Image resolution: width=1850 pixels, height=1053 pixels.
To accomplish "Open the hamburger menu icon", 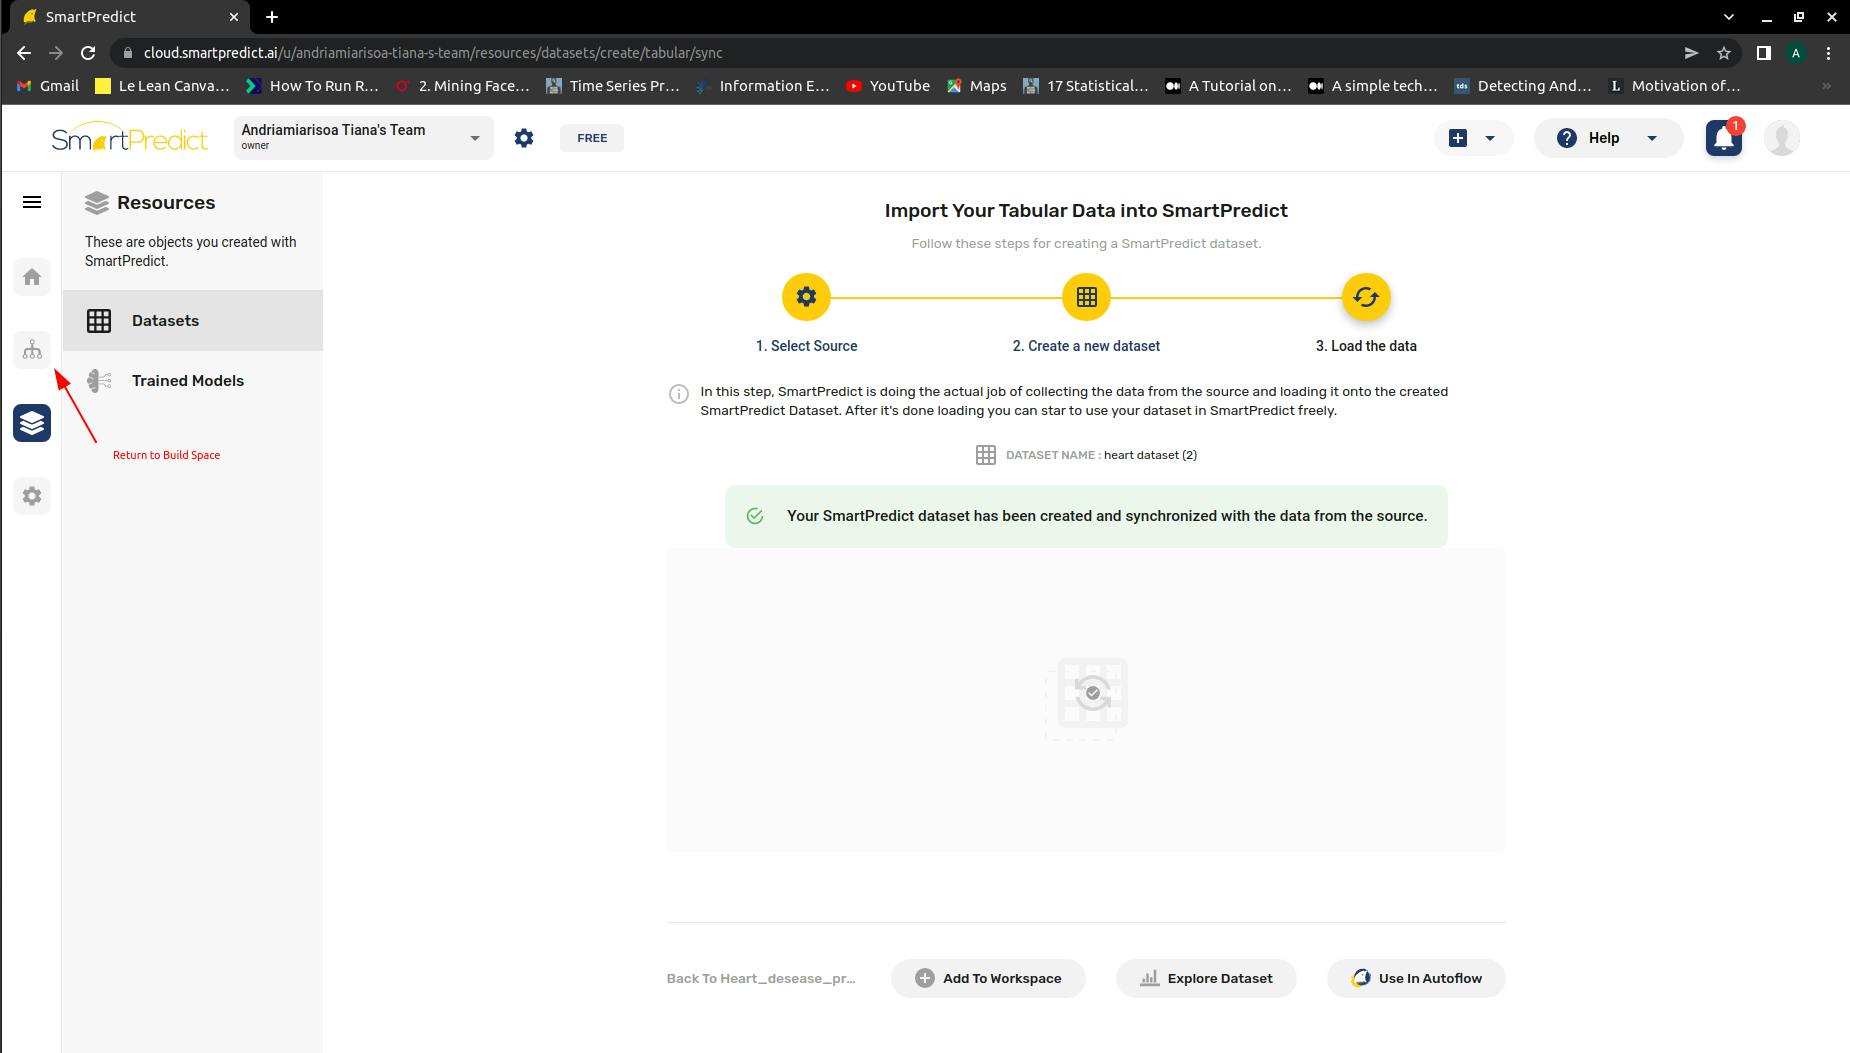I will 32,202.
